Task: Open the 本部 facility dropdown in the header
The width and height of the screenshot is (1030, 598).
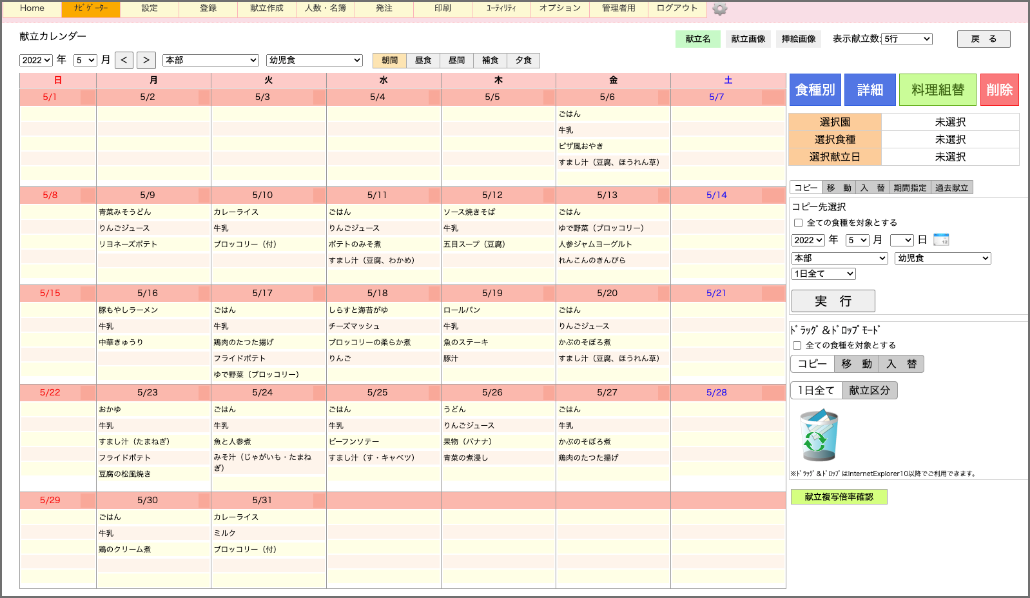Action: click(210, 60)
